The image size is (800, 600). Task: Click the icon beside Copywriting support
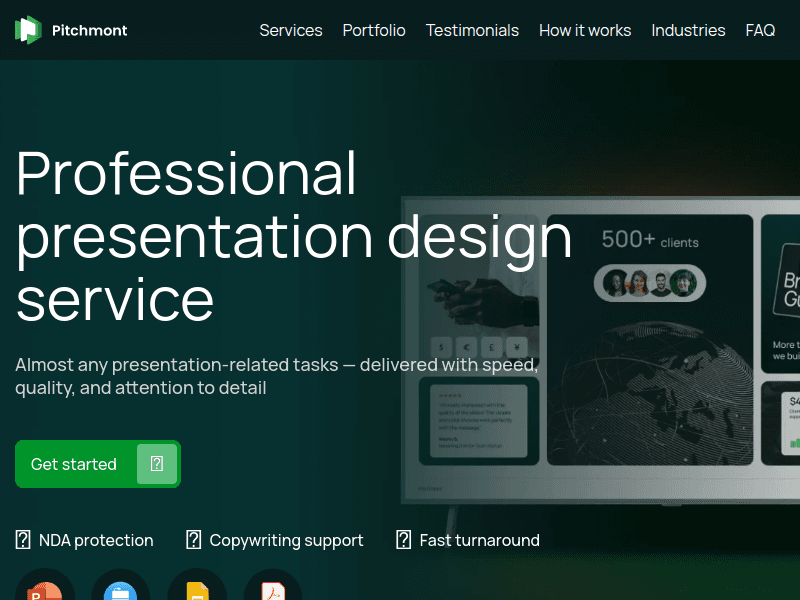(x=194, y=540)
